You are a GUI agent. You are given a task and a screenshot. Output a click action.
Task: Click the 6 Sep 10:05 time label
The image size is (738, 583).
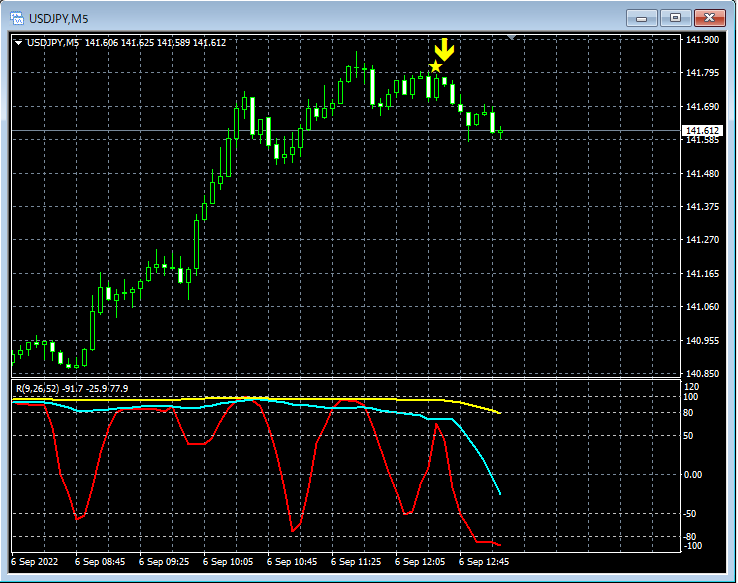coord(228,562)
